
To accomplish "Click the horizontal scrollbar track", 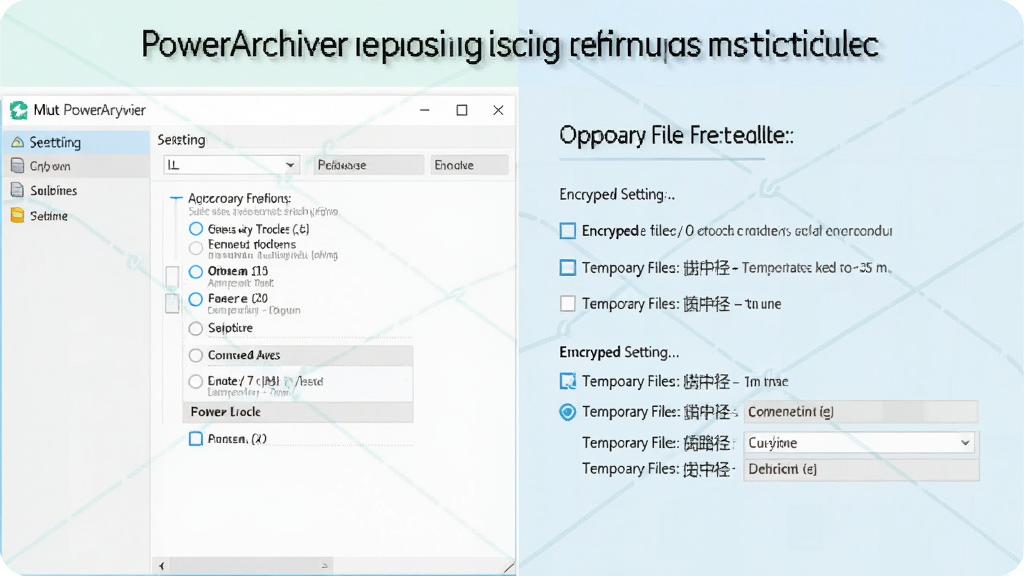I will pyautogui.click(x=336, y=566).
